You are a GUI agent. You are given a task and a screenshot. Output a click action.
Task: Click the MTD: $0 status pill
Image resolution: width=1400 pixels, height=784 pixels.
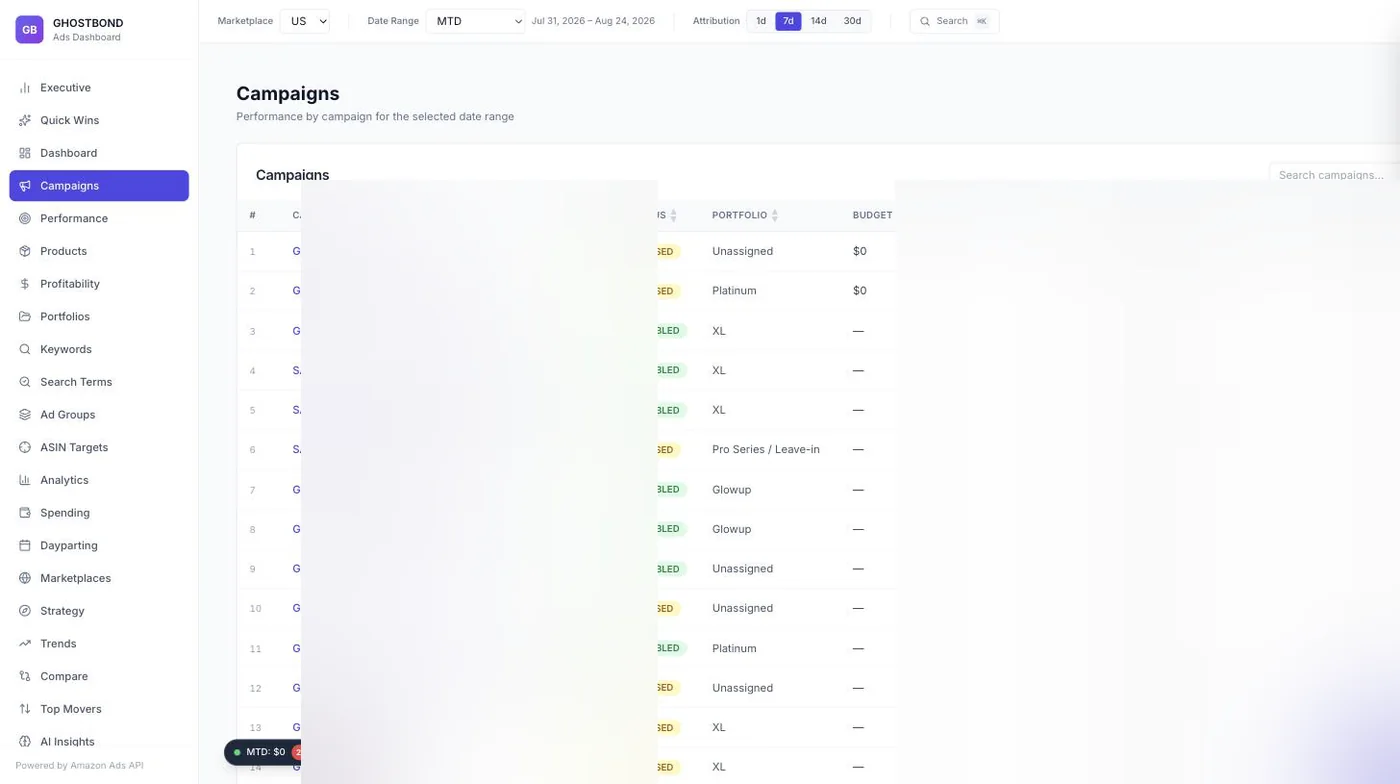262,752
